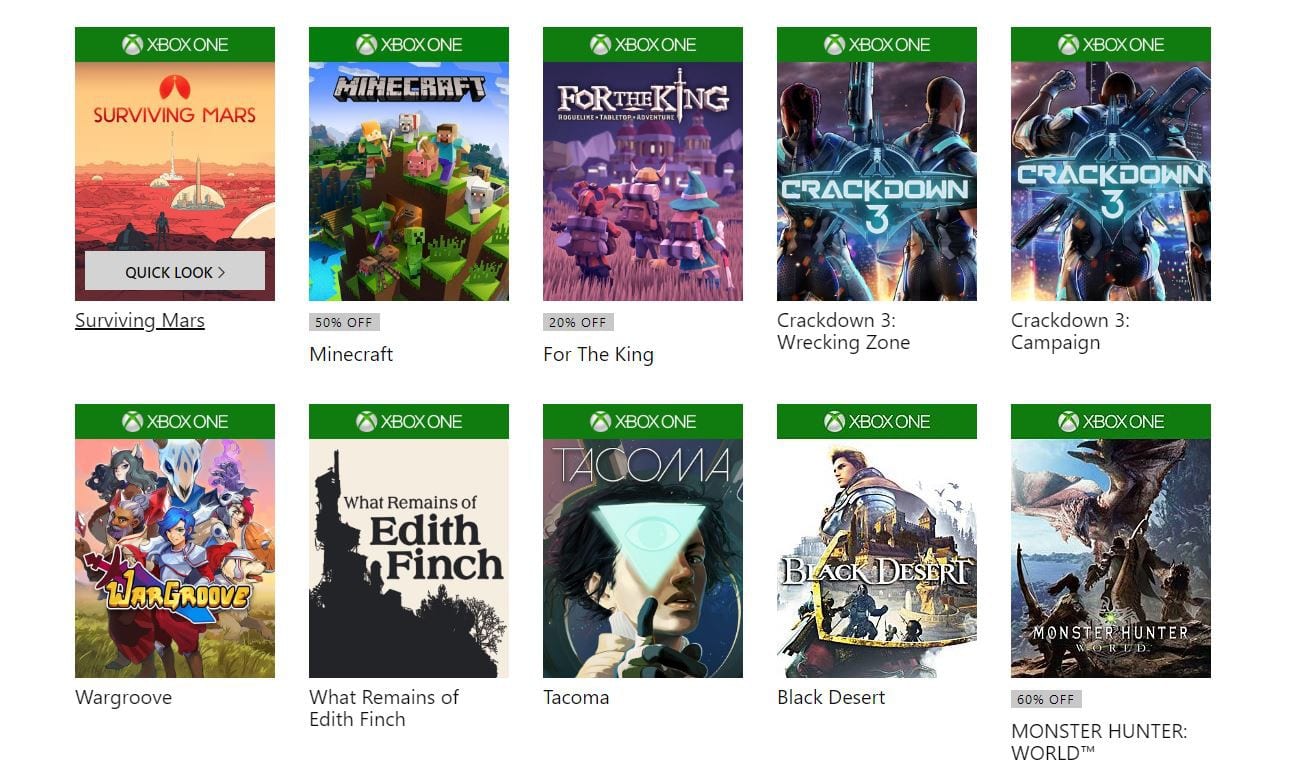Open the Minecraft cover art thumbnail
The image size is (1300, 768).
pos(408,180)
